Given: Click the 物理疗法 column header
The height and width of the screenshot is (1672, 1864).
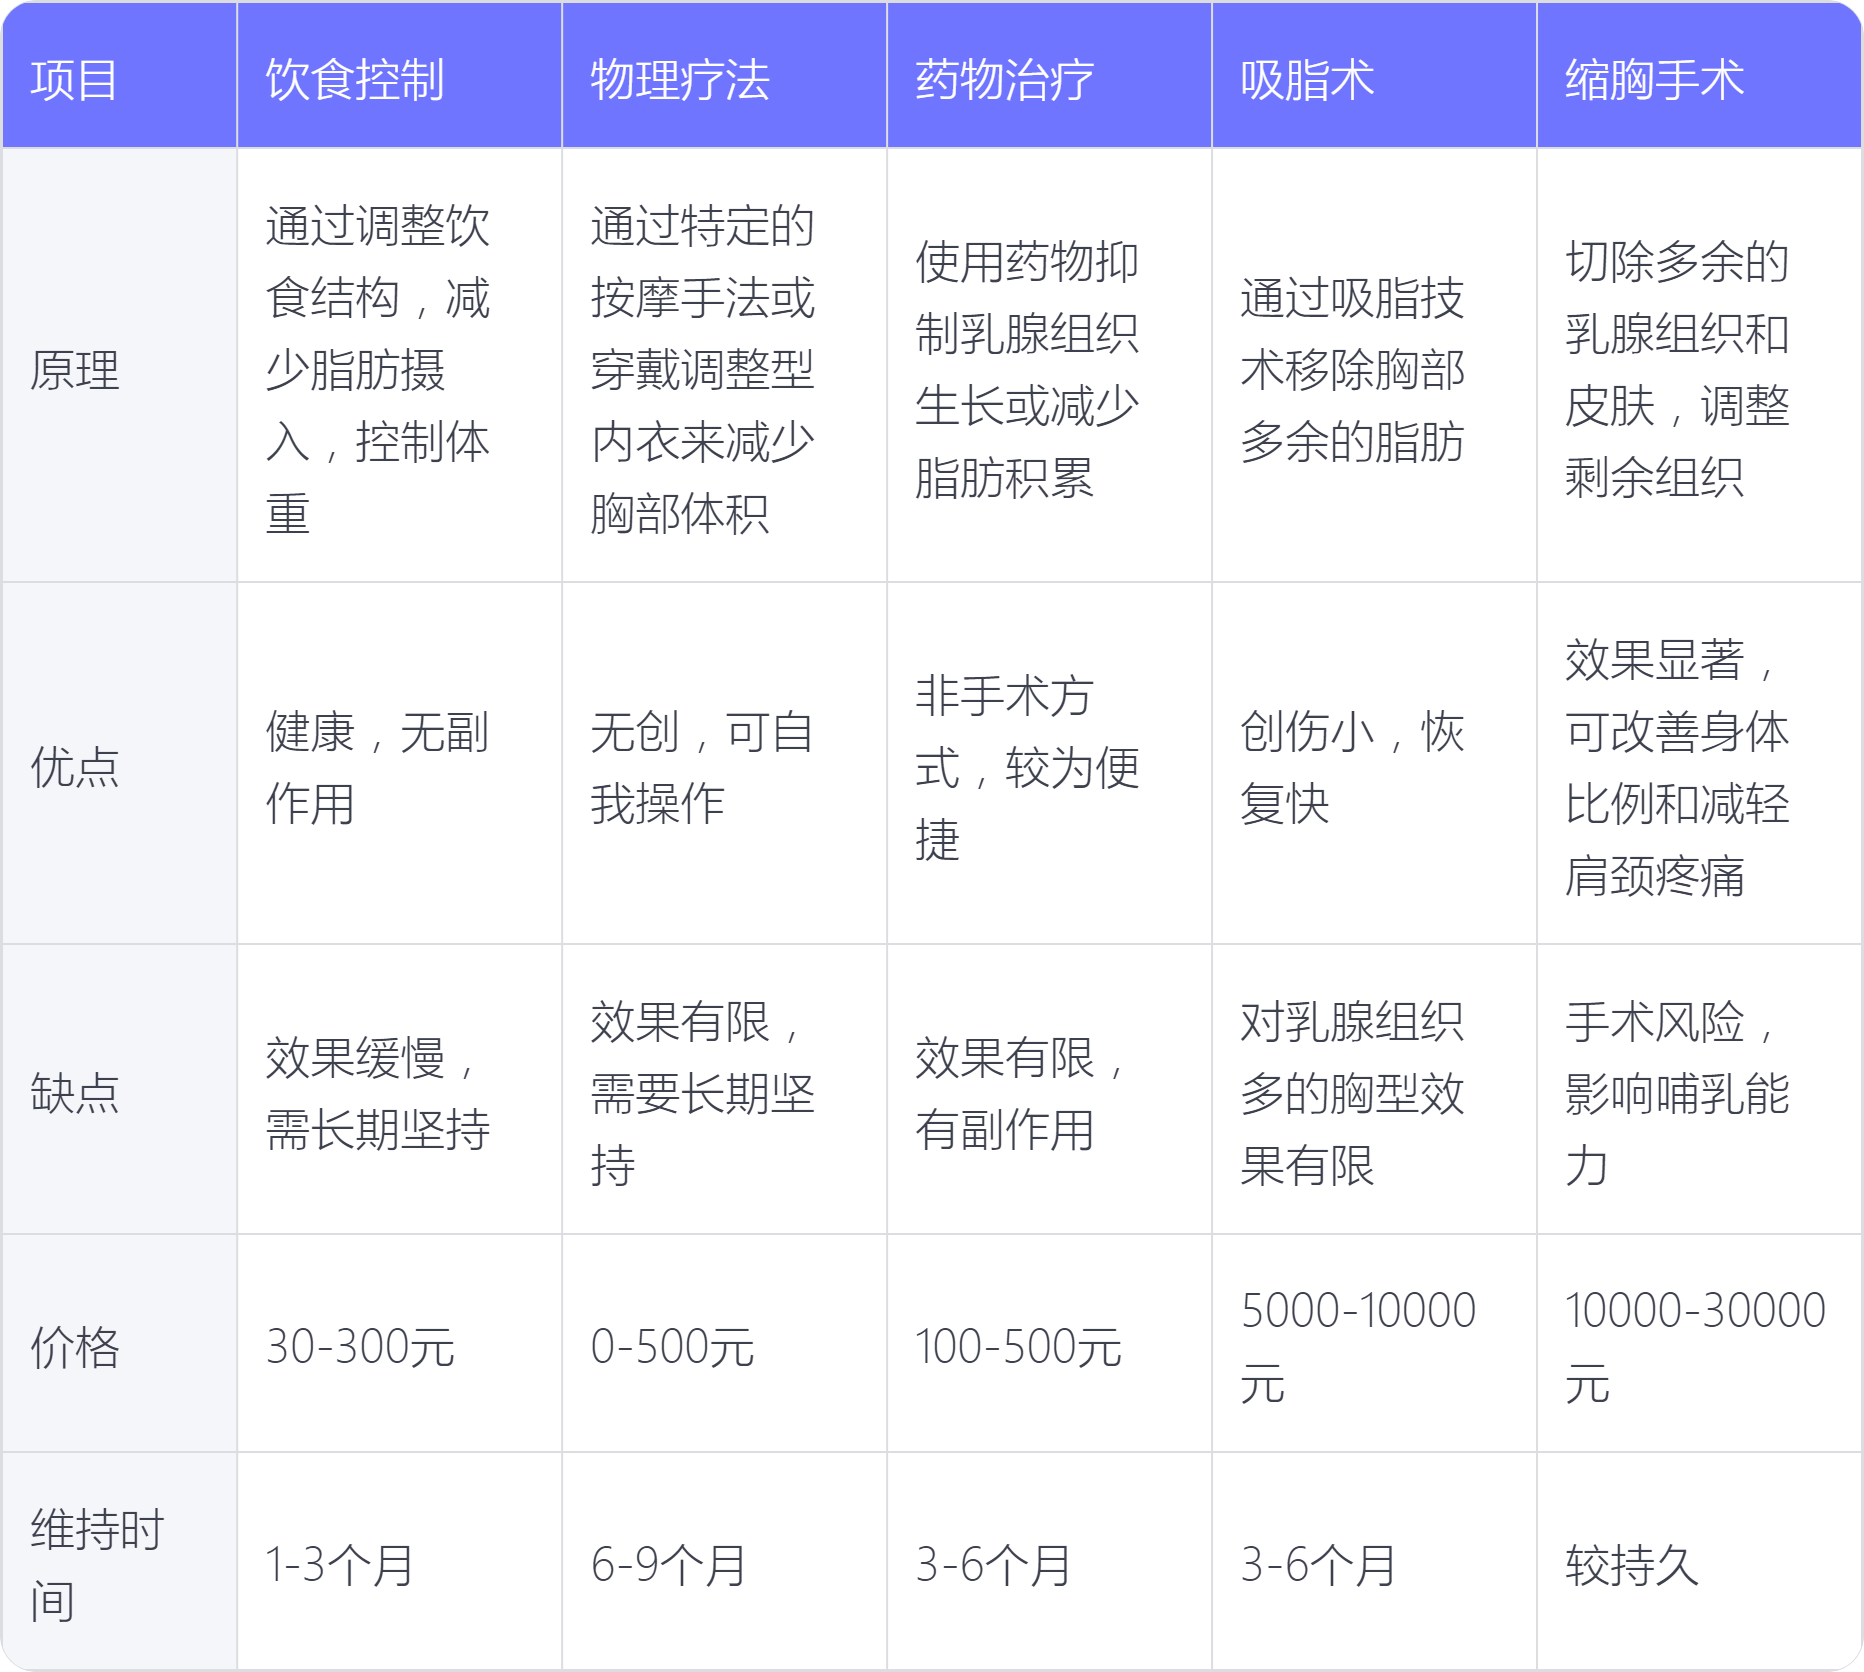Looking at the screenshot, I should (680, 80).
